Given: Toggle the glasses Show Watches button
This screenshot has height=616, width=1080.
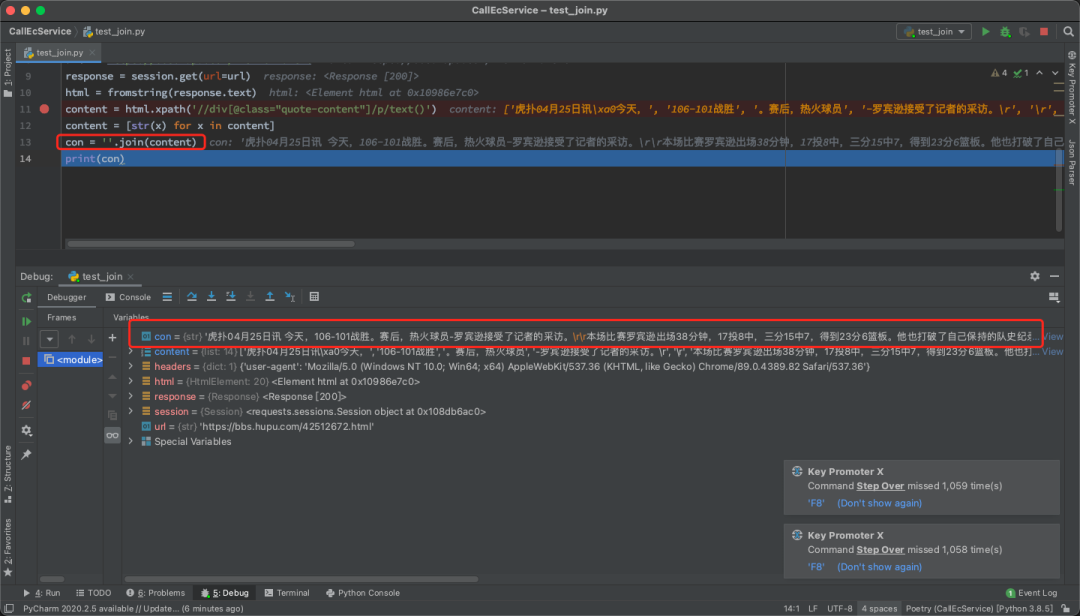Looking at the screenshot, I should coord(112,435).
